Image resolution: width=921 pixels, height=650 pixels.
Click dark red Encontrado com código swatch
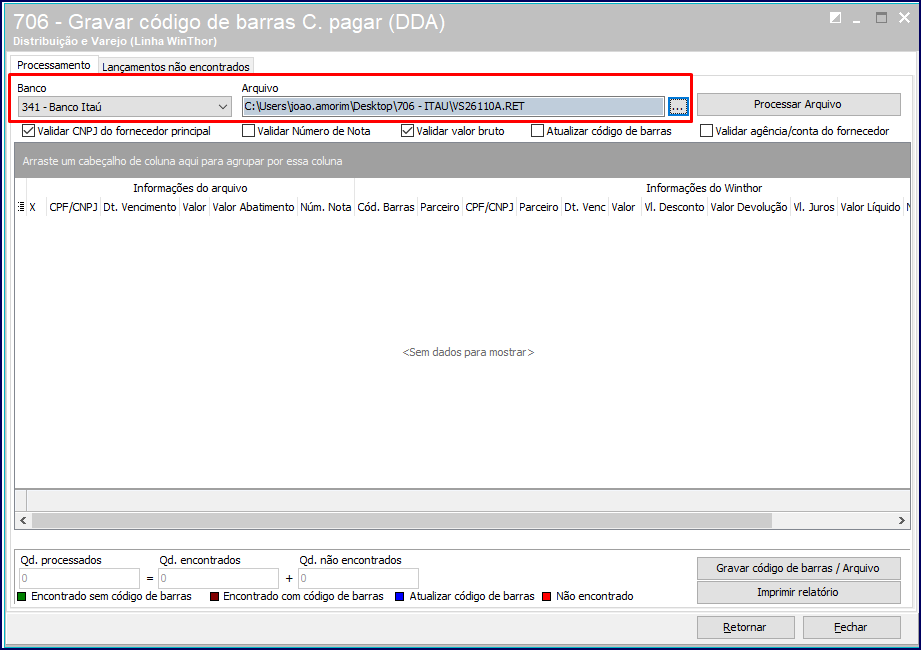(214, 597)
